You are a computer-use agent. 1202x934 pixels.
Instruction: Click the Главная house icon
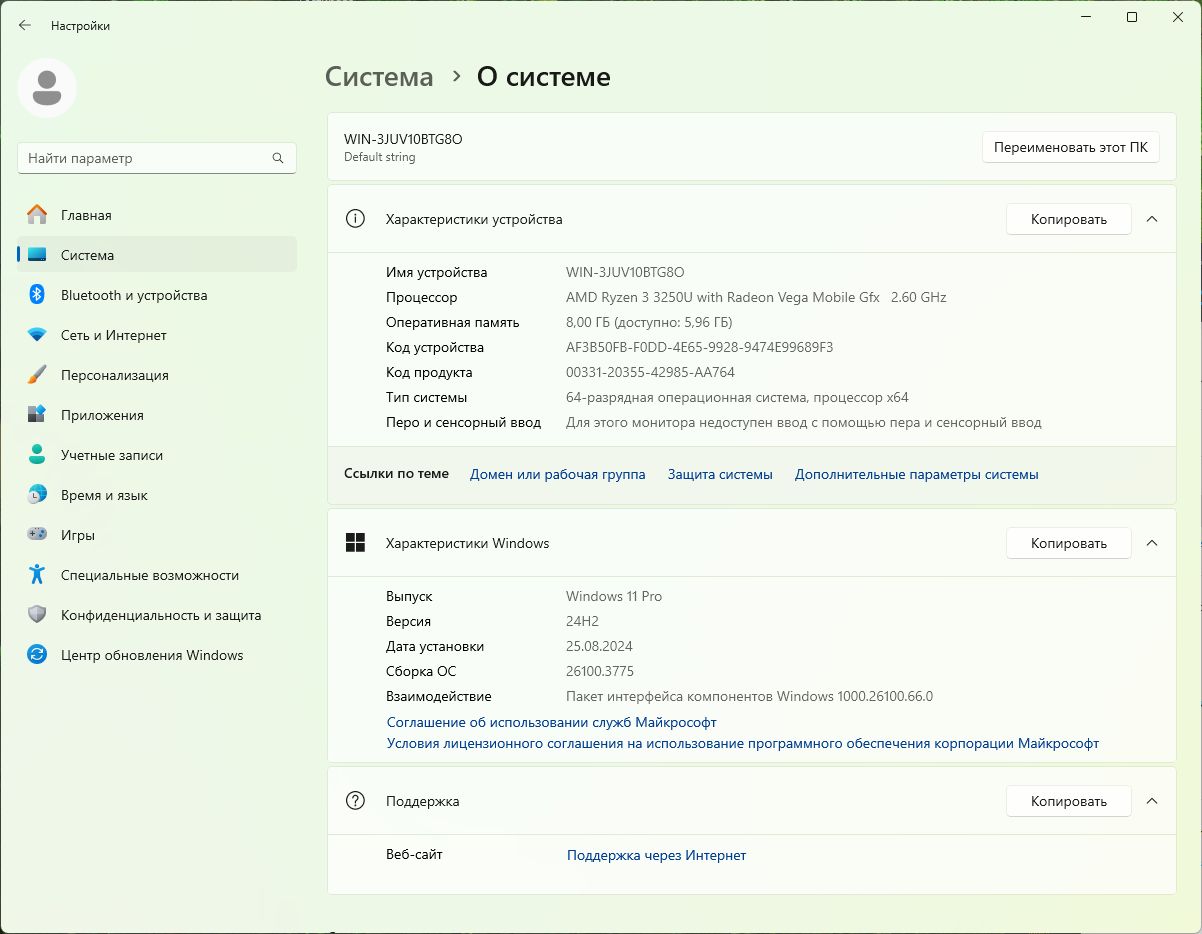coord(37,215)
